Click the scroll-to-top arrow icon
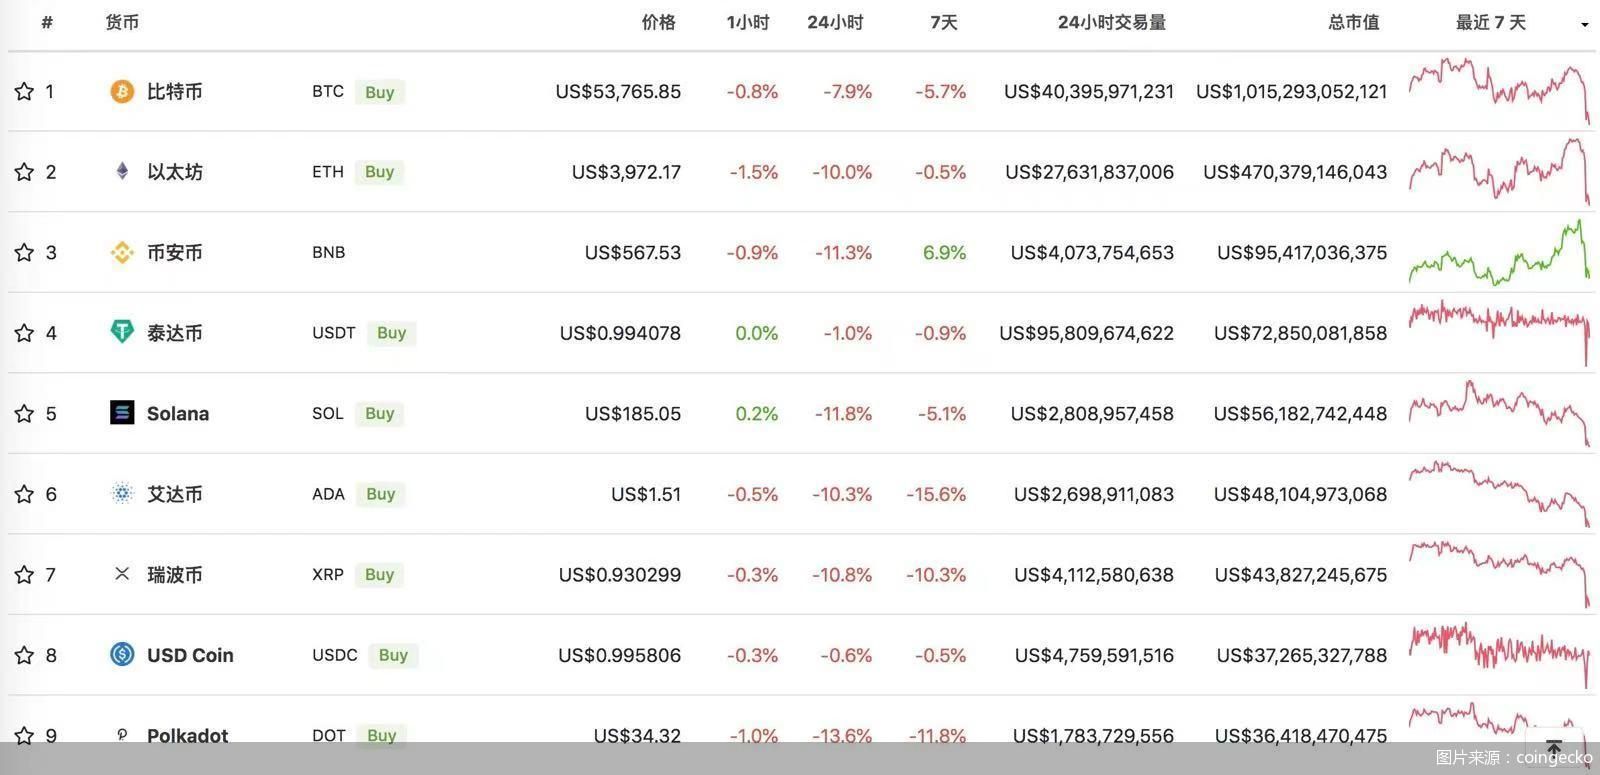 pos(1554,748)
